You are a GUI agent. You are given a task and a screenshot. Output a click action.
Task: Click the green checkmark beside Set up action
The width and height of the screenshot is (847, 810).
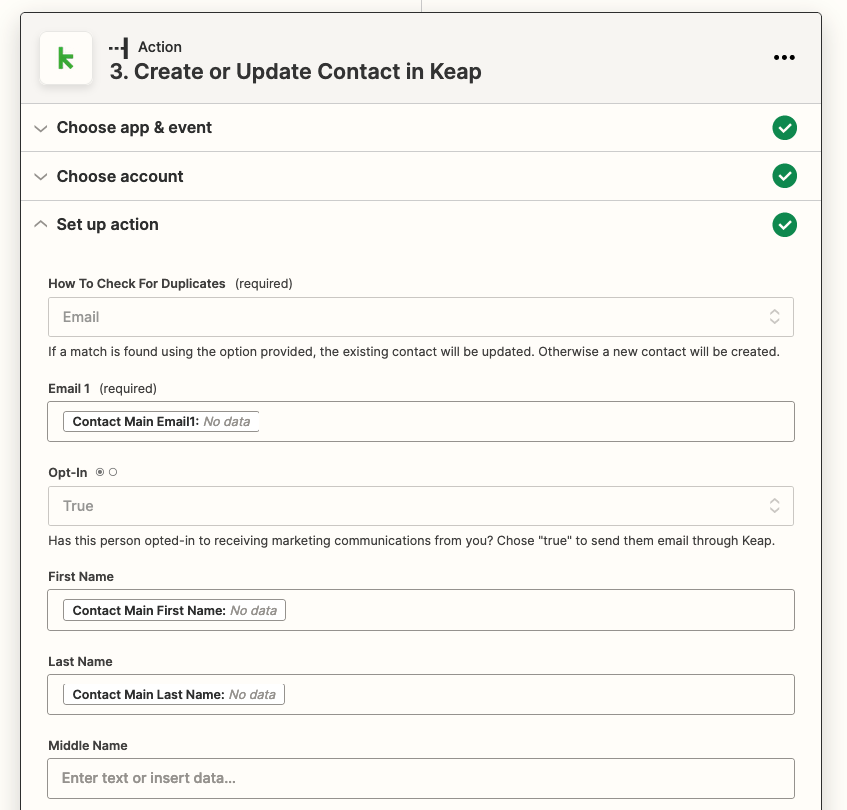[784, 225]
